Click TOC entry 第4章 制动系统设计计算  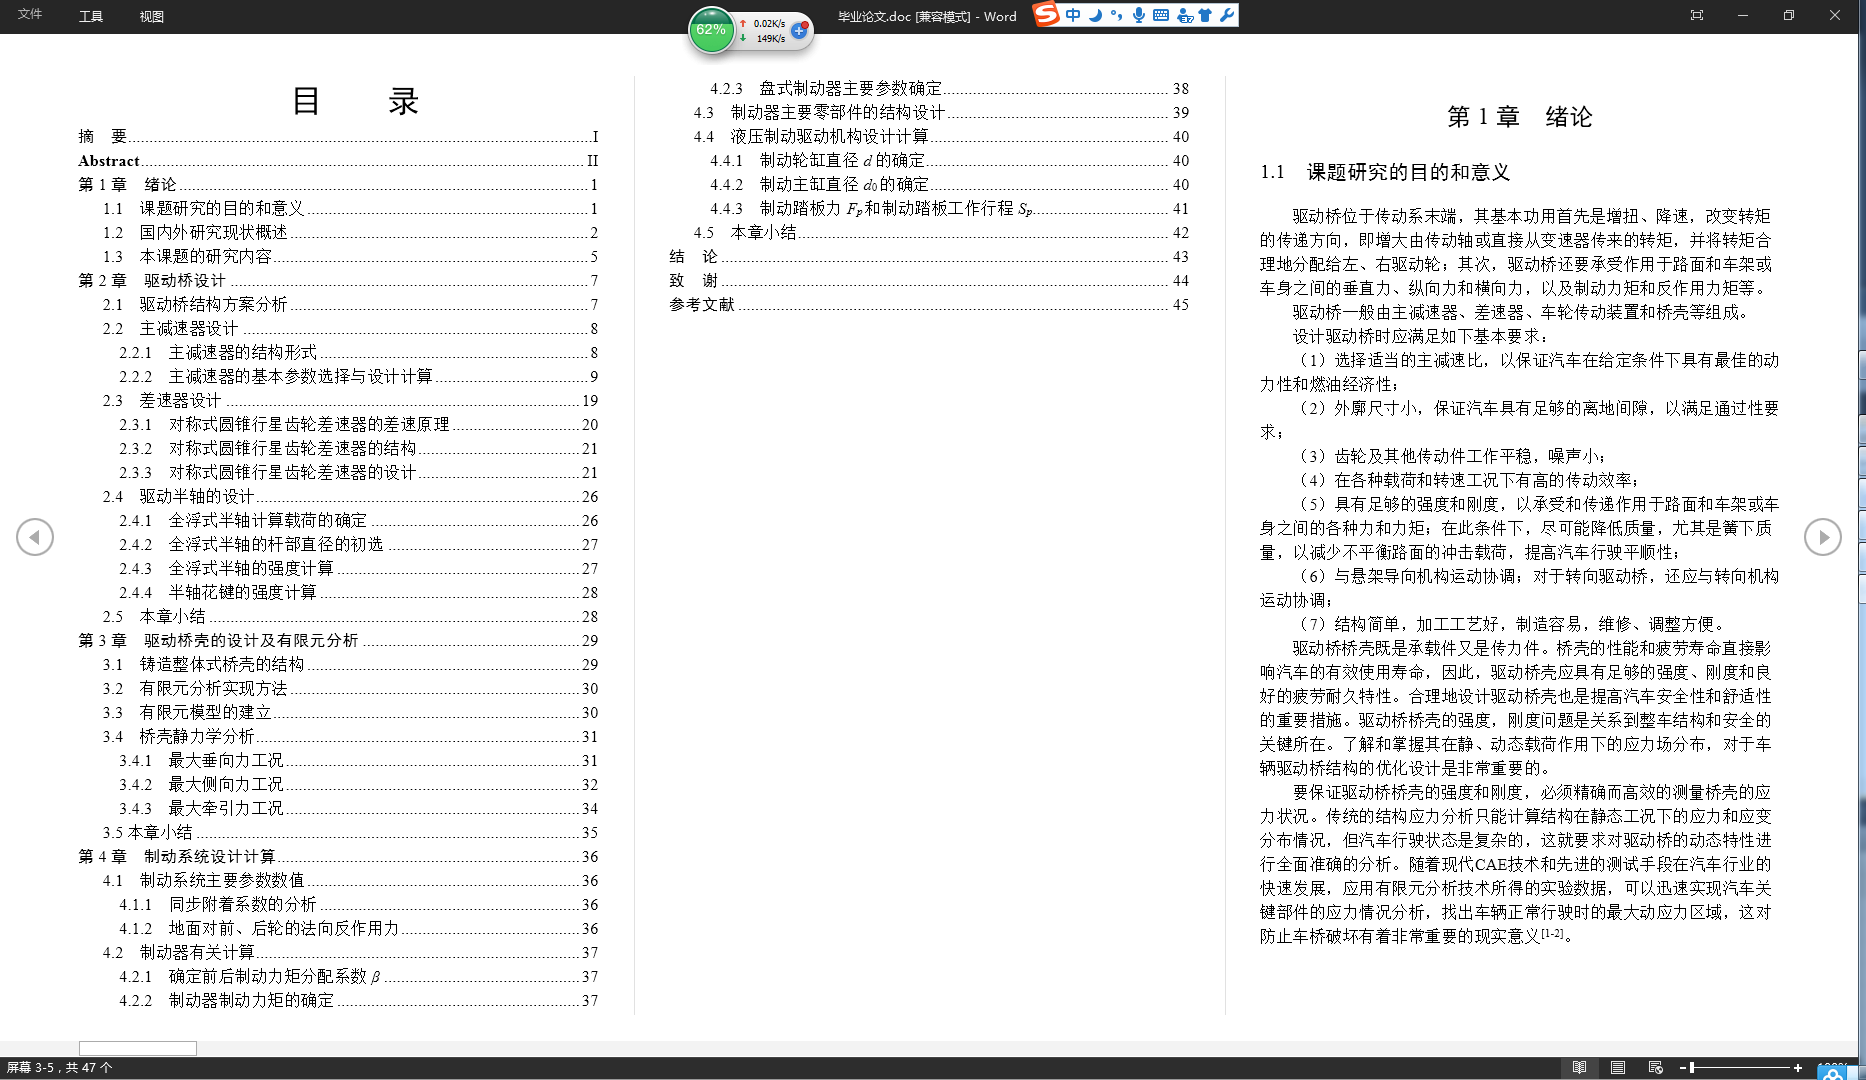[338, 857]
